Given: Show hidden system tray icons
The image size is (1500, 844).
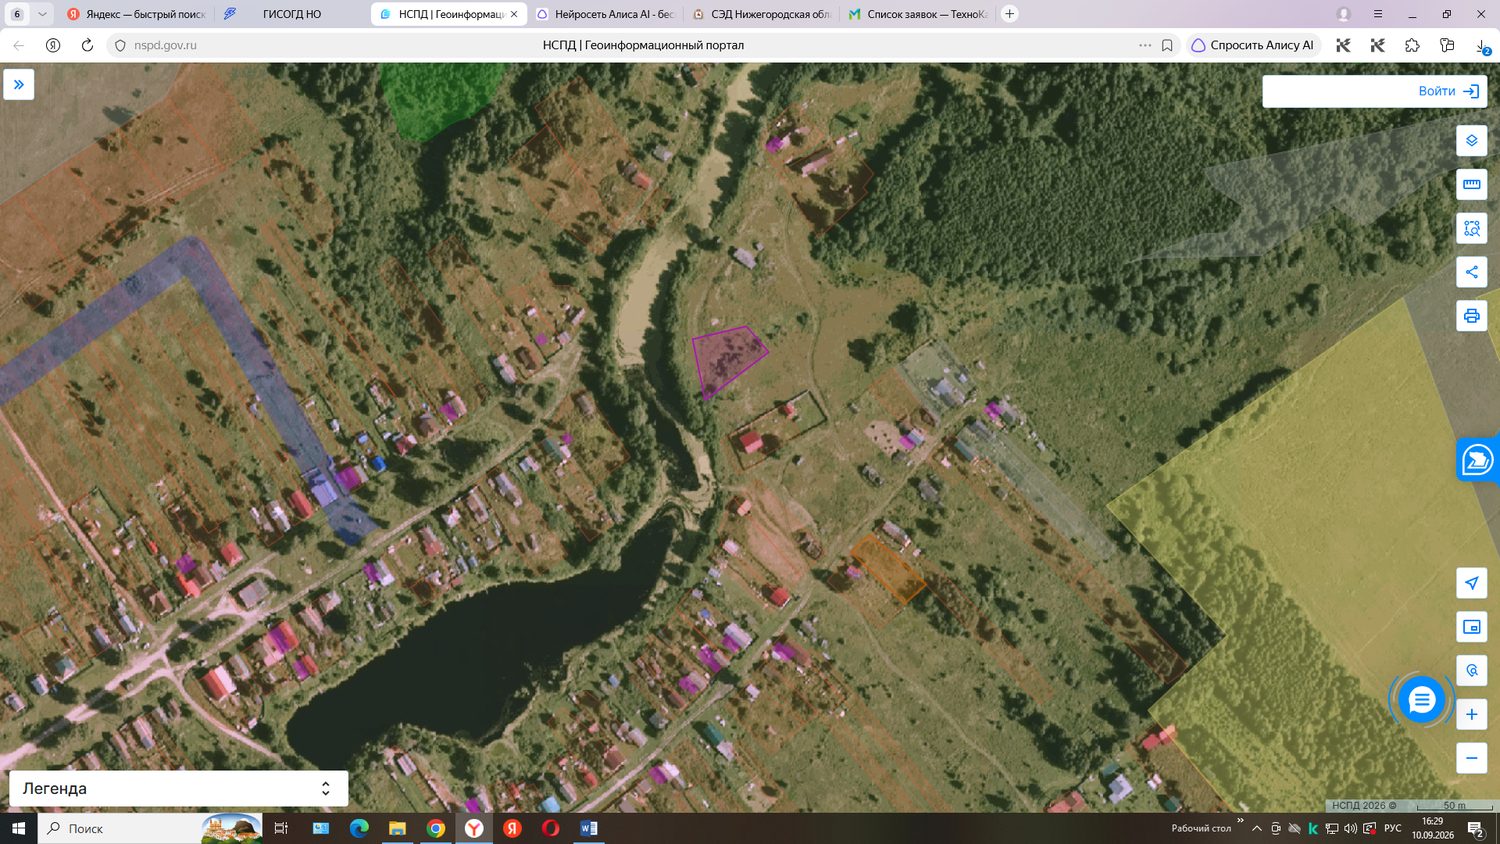Looking at the screenshot, I should point(1257,828).
